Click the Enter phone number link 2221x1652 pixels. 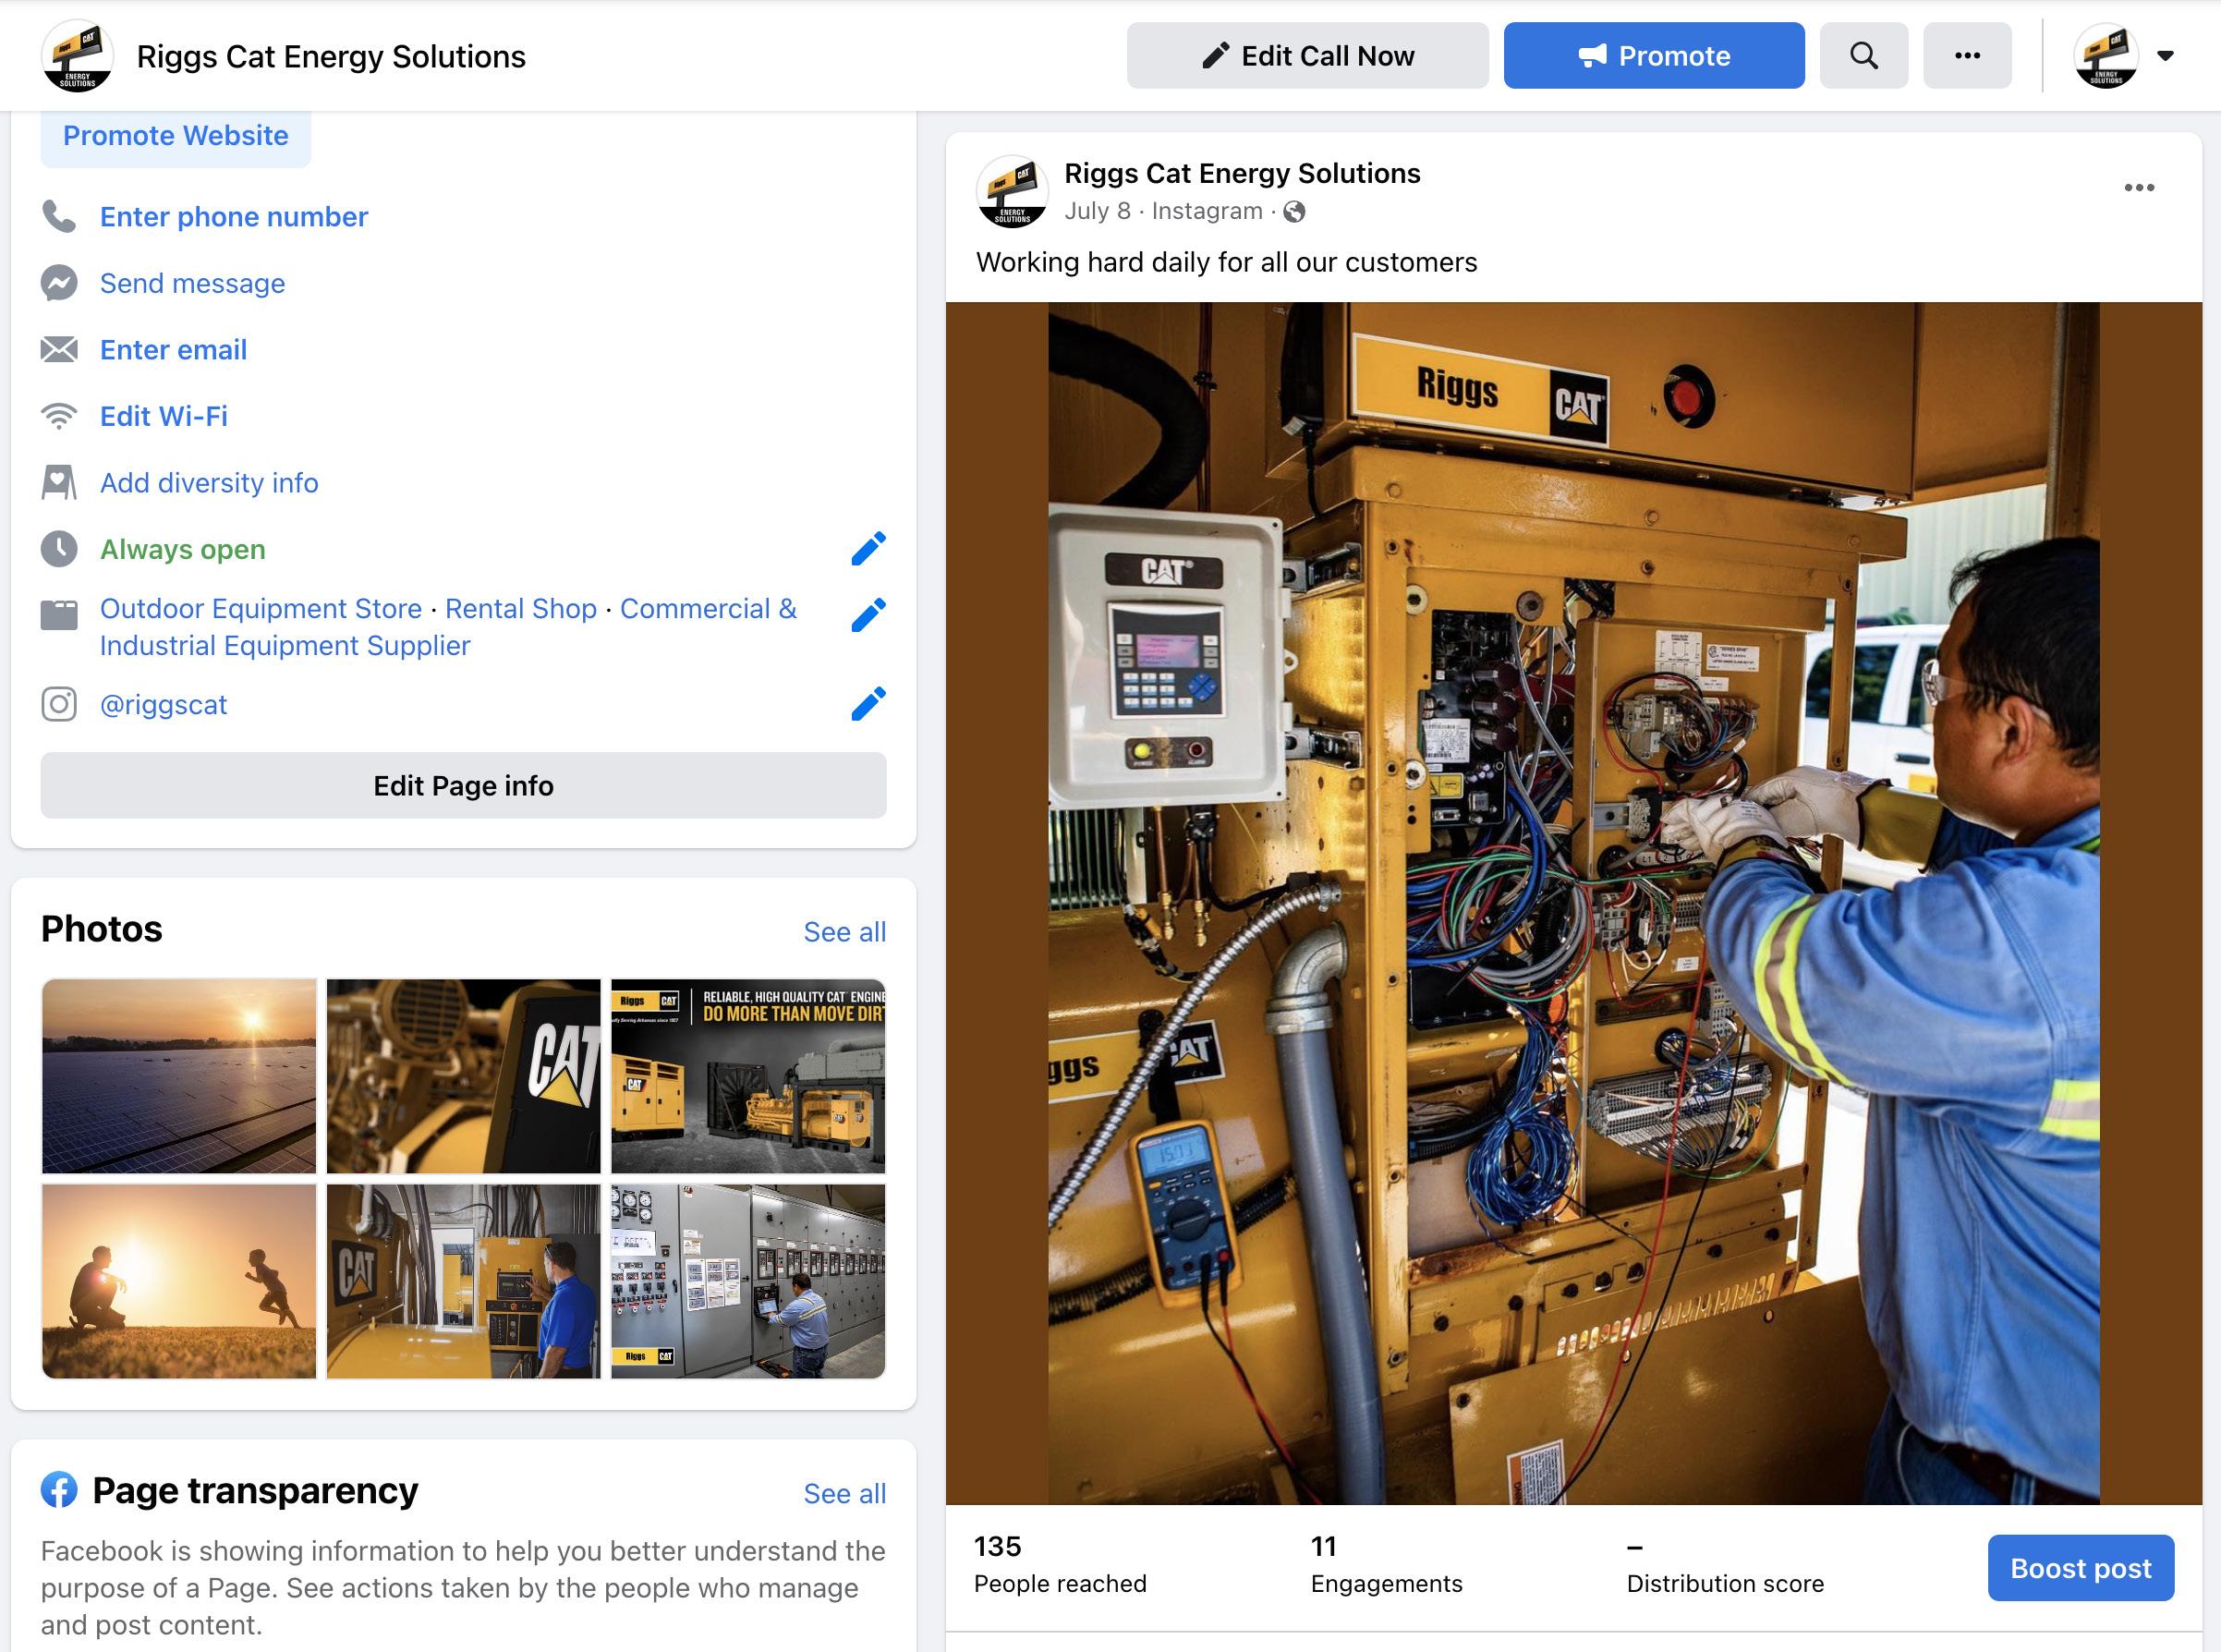tap(234, 217)
